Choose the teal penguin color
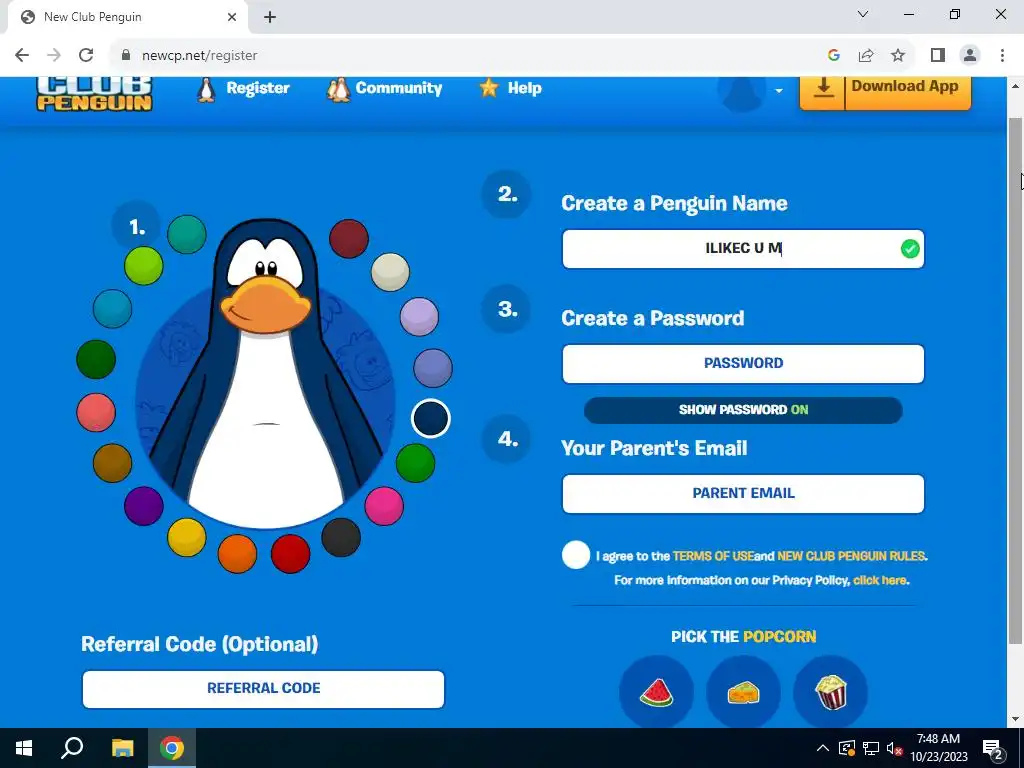The height and width of the screenshot is (768, 1024). pos(187,234)
